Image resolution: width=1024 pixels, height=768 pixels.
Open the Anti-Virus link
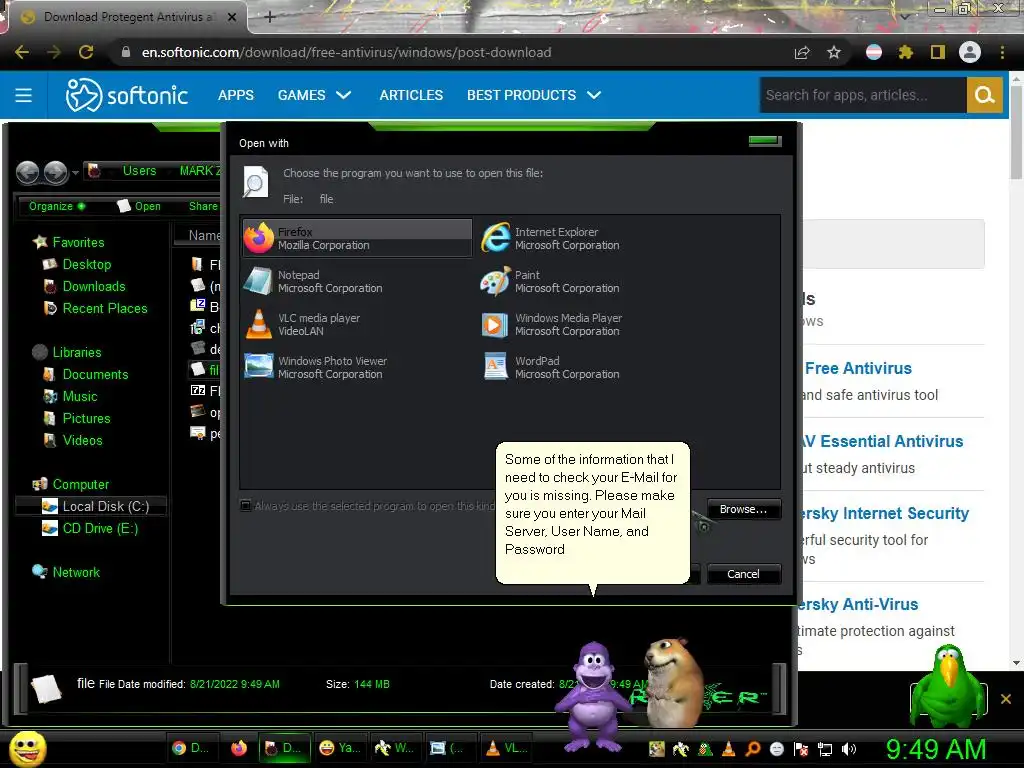[x=858, y=604]
